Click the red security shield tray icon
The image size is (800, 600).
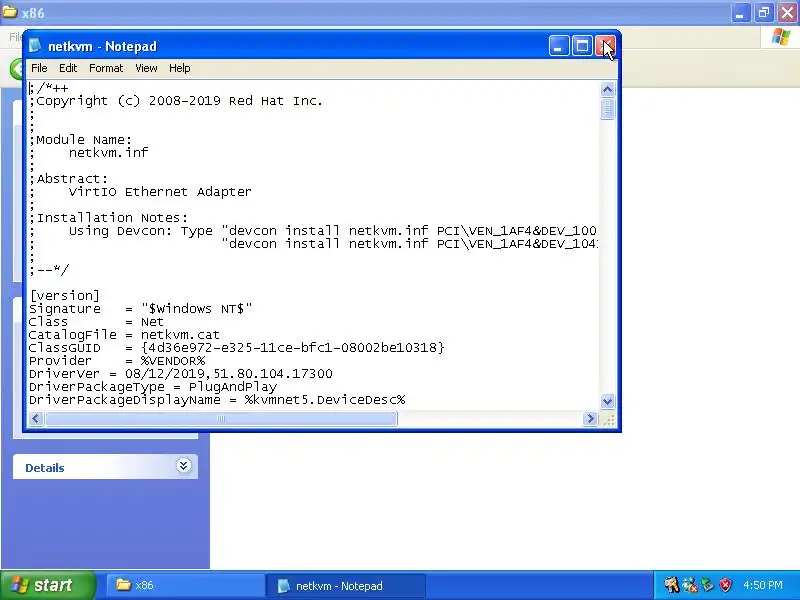point(725,585)
